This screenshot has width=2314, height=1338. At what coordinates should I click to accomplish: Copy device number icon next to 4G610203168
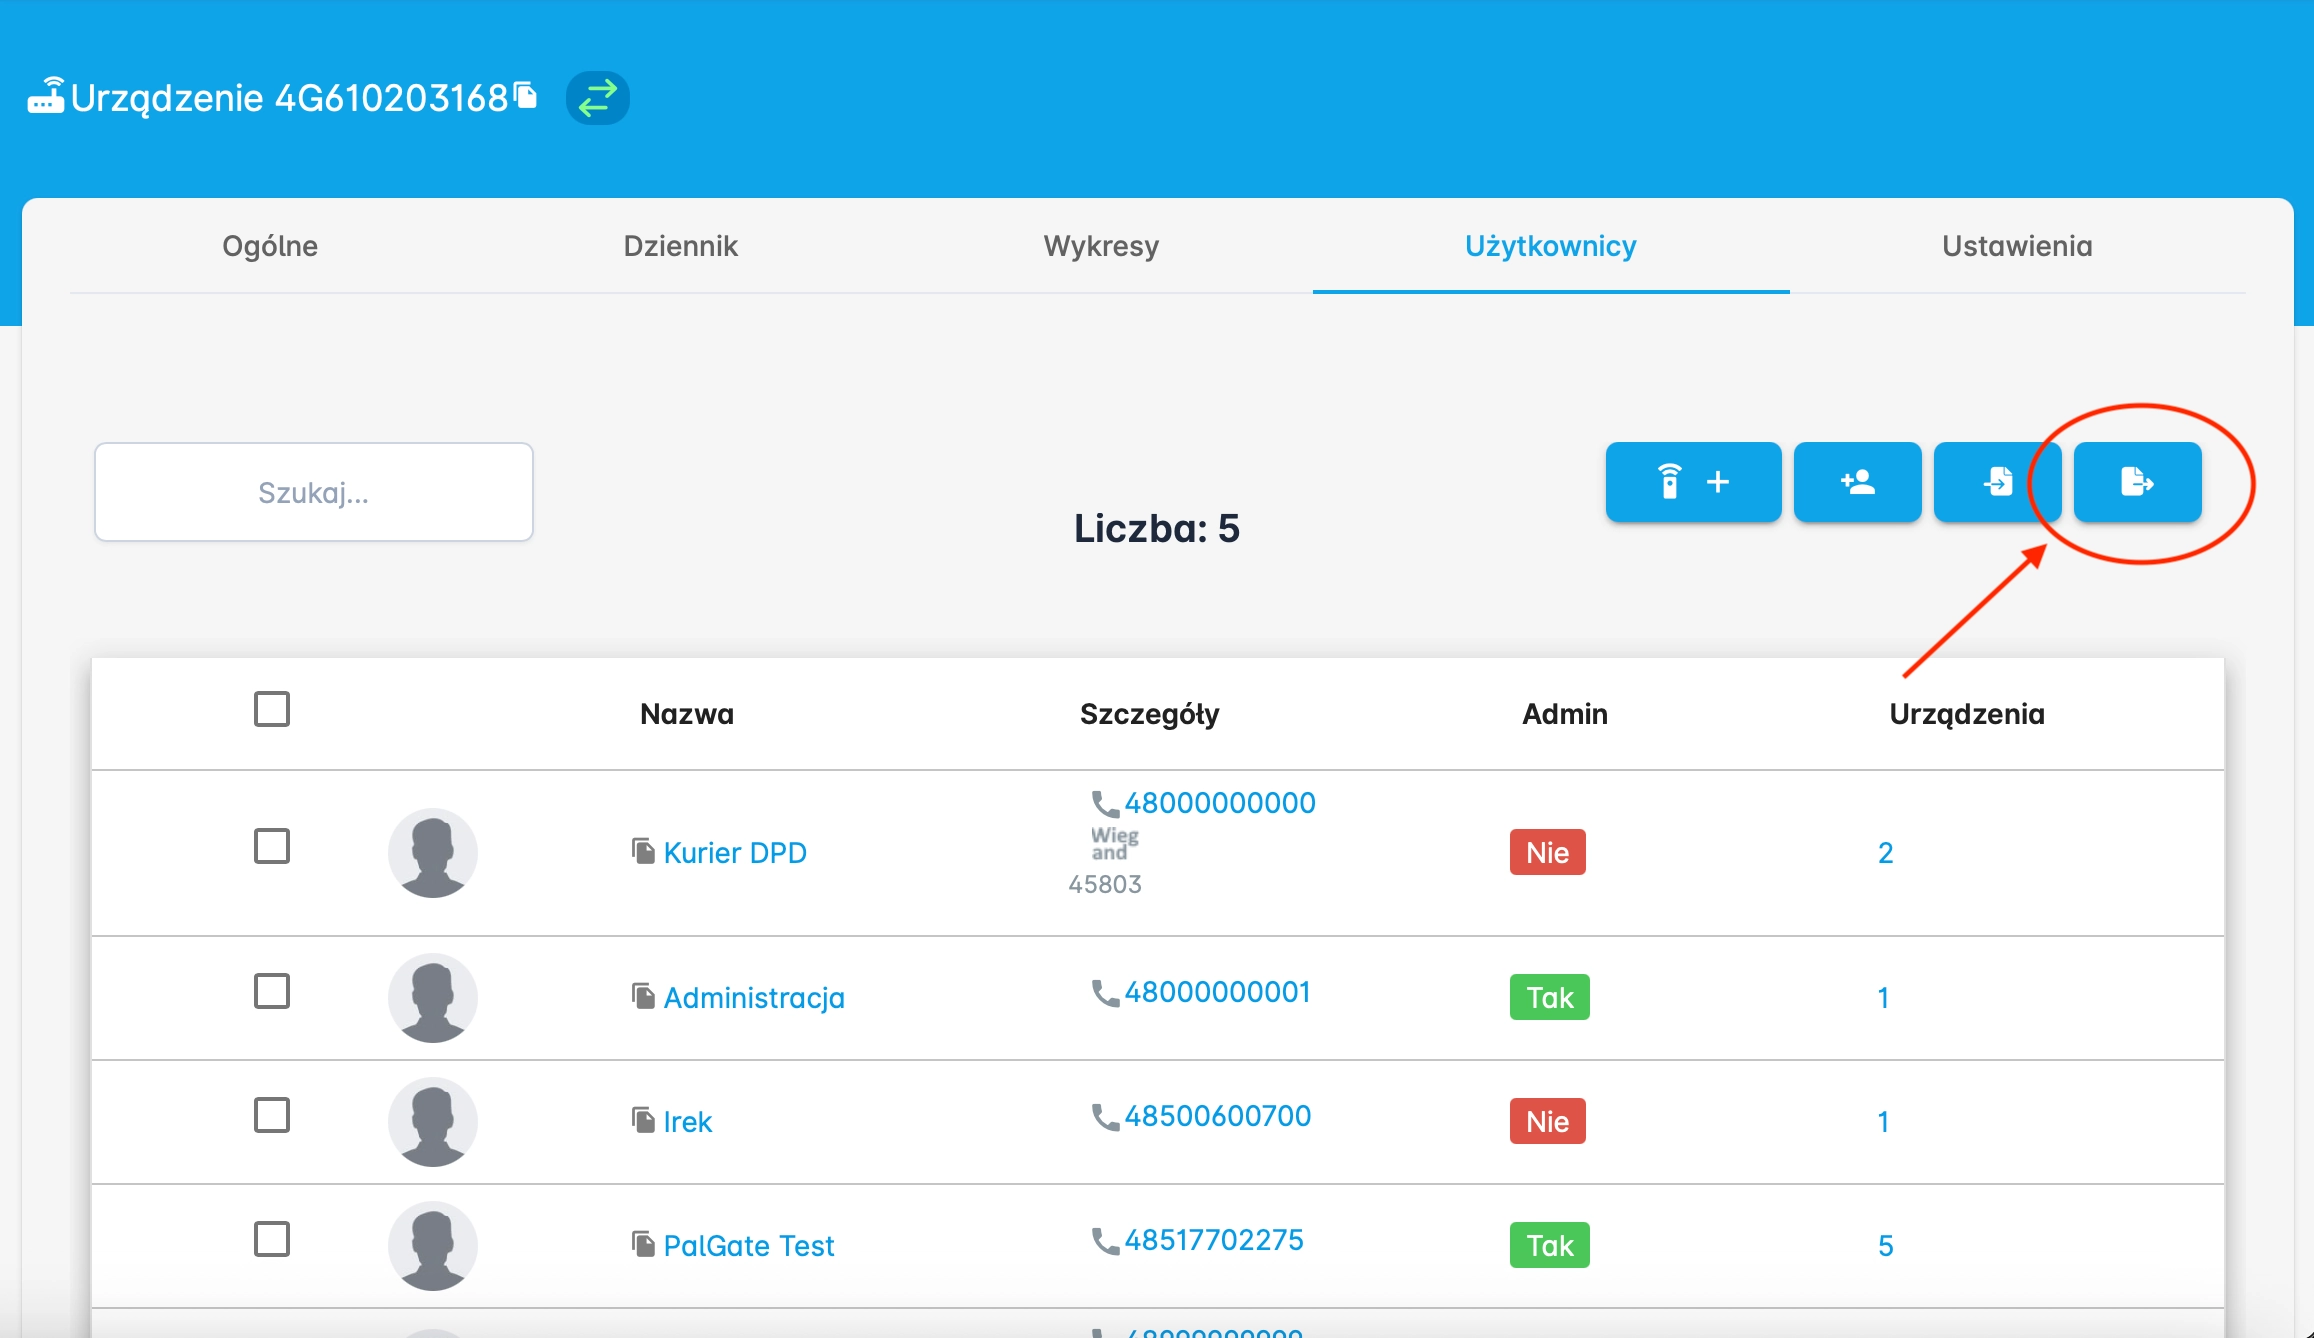tap(526, 95)
